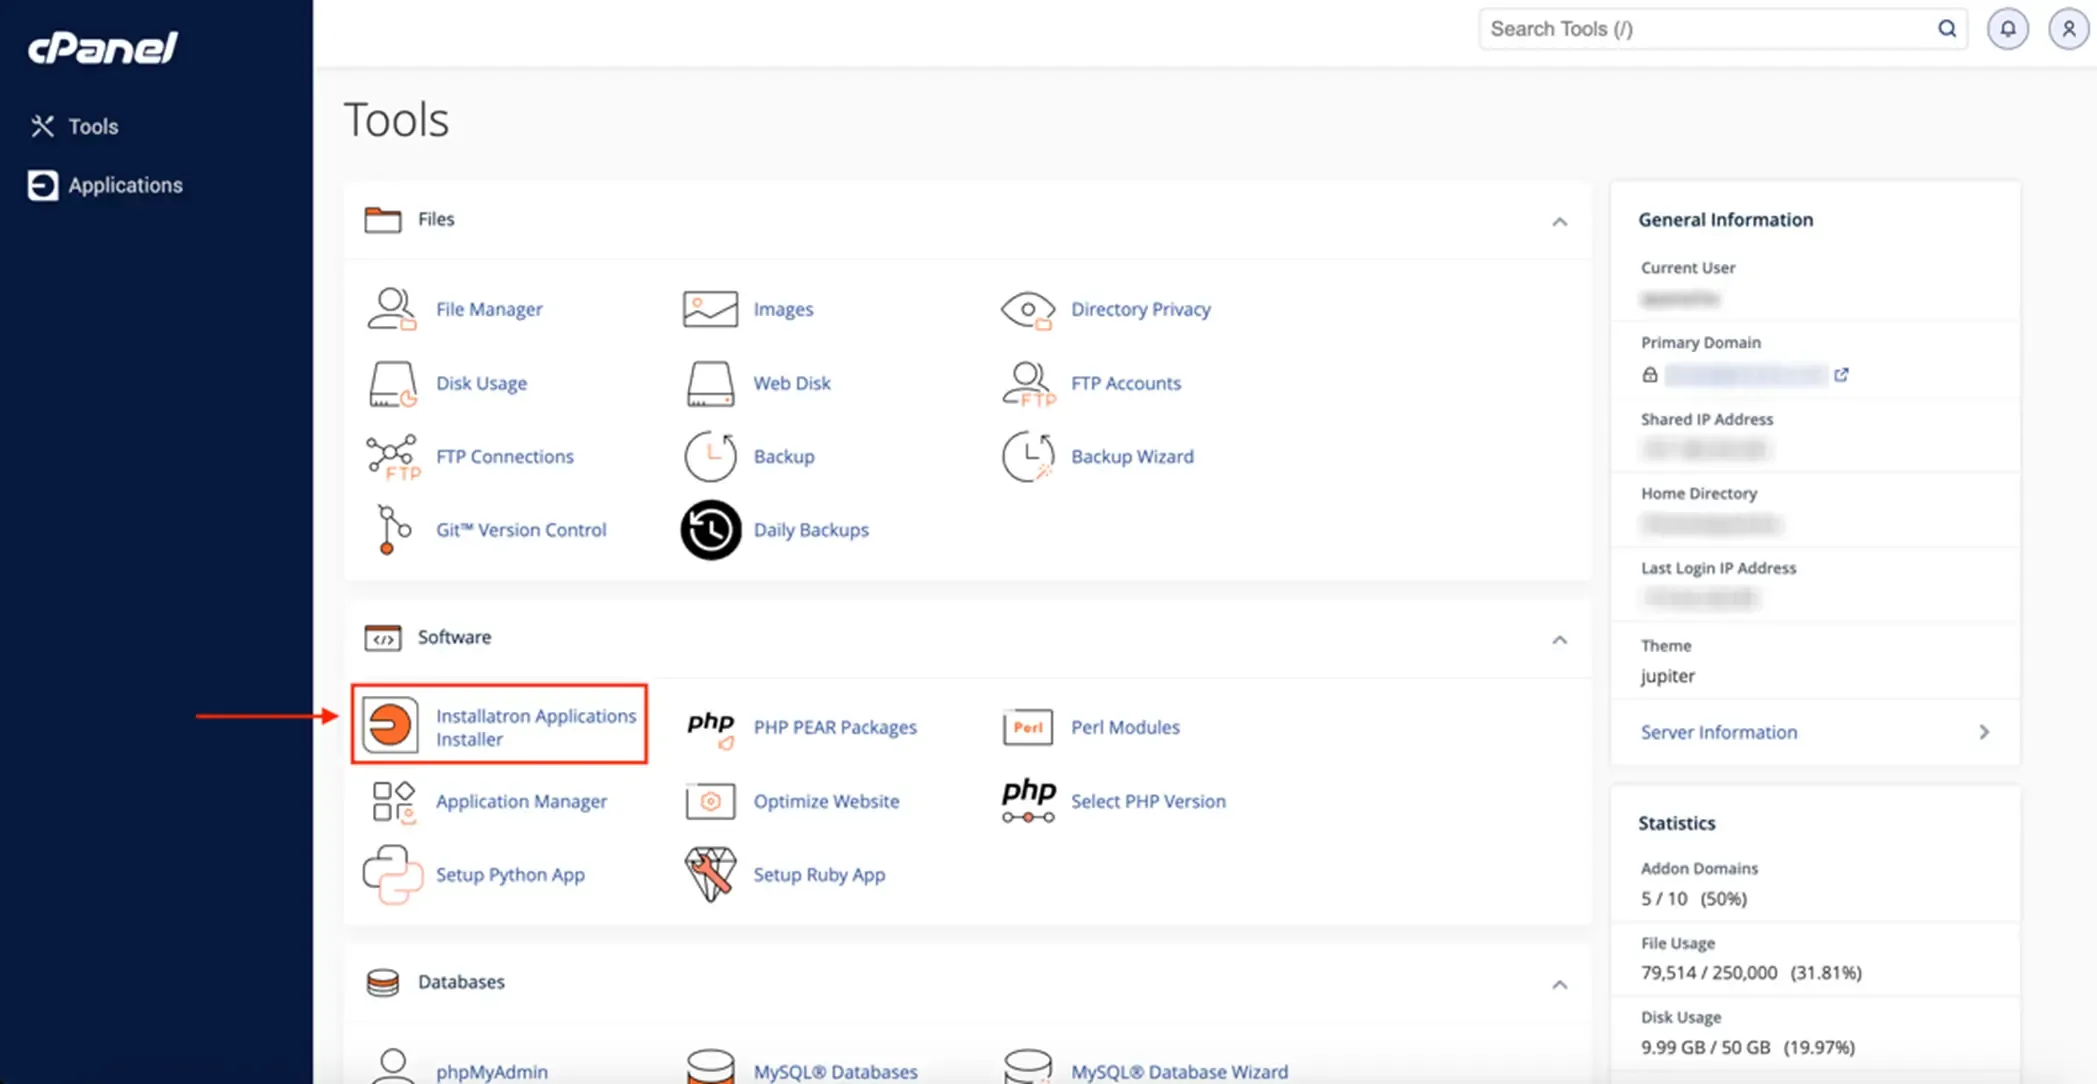View Daily Backups

[810, 529]
